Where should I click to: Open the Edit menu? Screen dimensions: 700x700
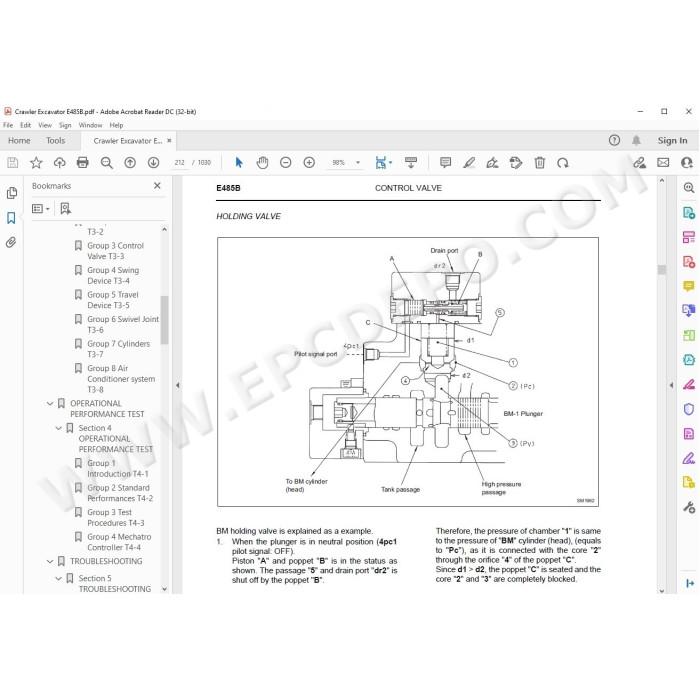[25, 125]
